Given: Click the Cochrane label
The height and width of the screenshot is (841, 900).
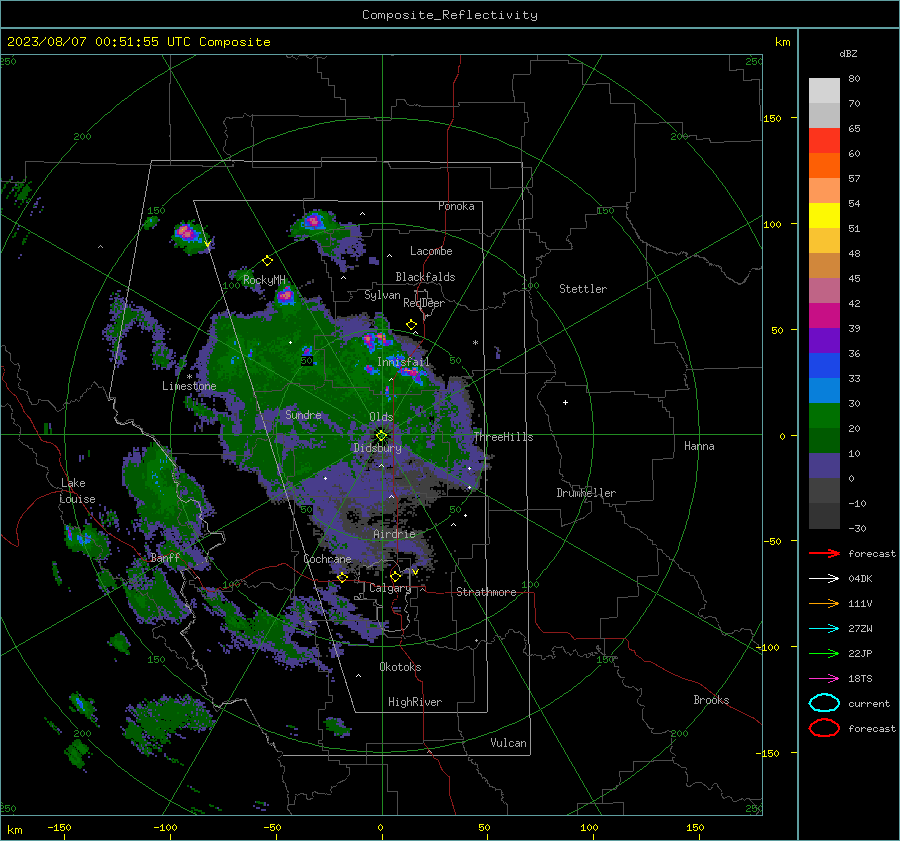Looking at the screenshot, I should [x=327, y=559].
